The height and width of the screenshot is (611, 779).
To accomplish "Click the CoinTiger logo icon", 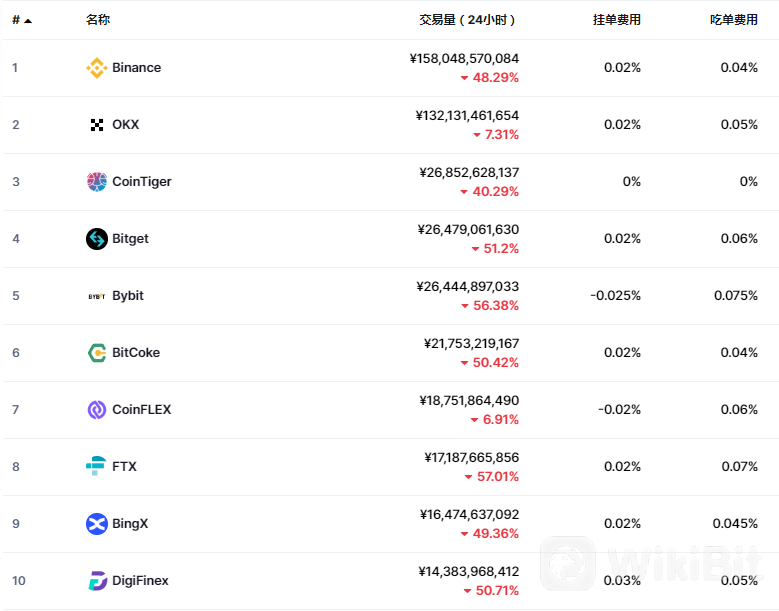I will click(97, 182).
